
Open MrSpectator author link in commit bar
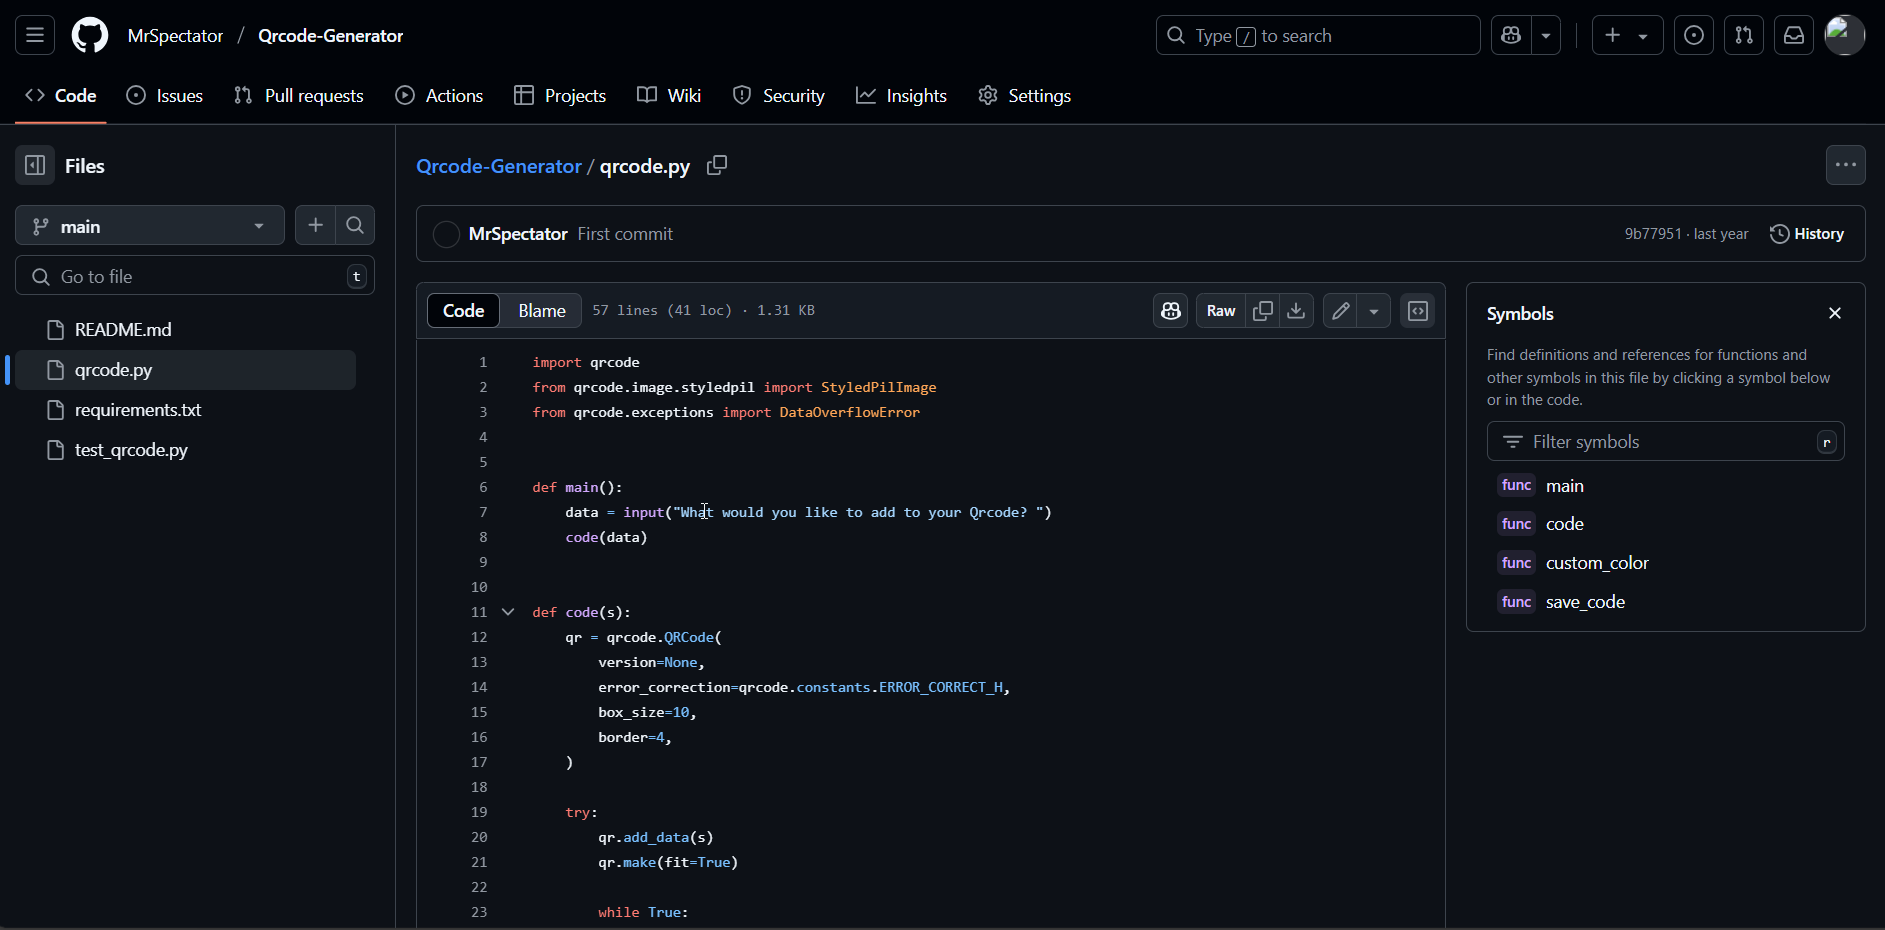coord(518,234)
